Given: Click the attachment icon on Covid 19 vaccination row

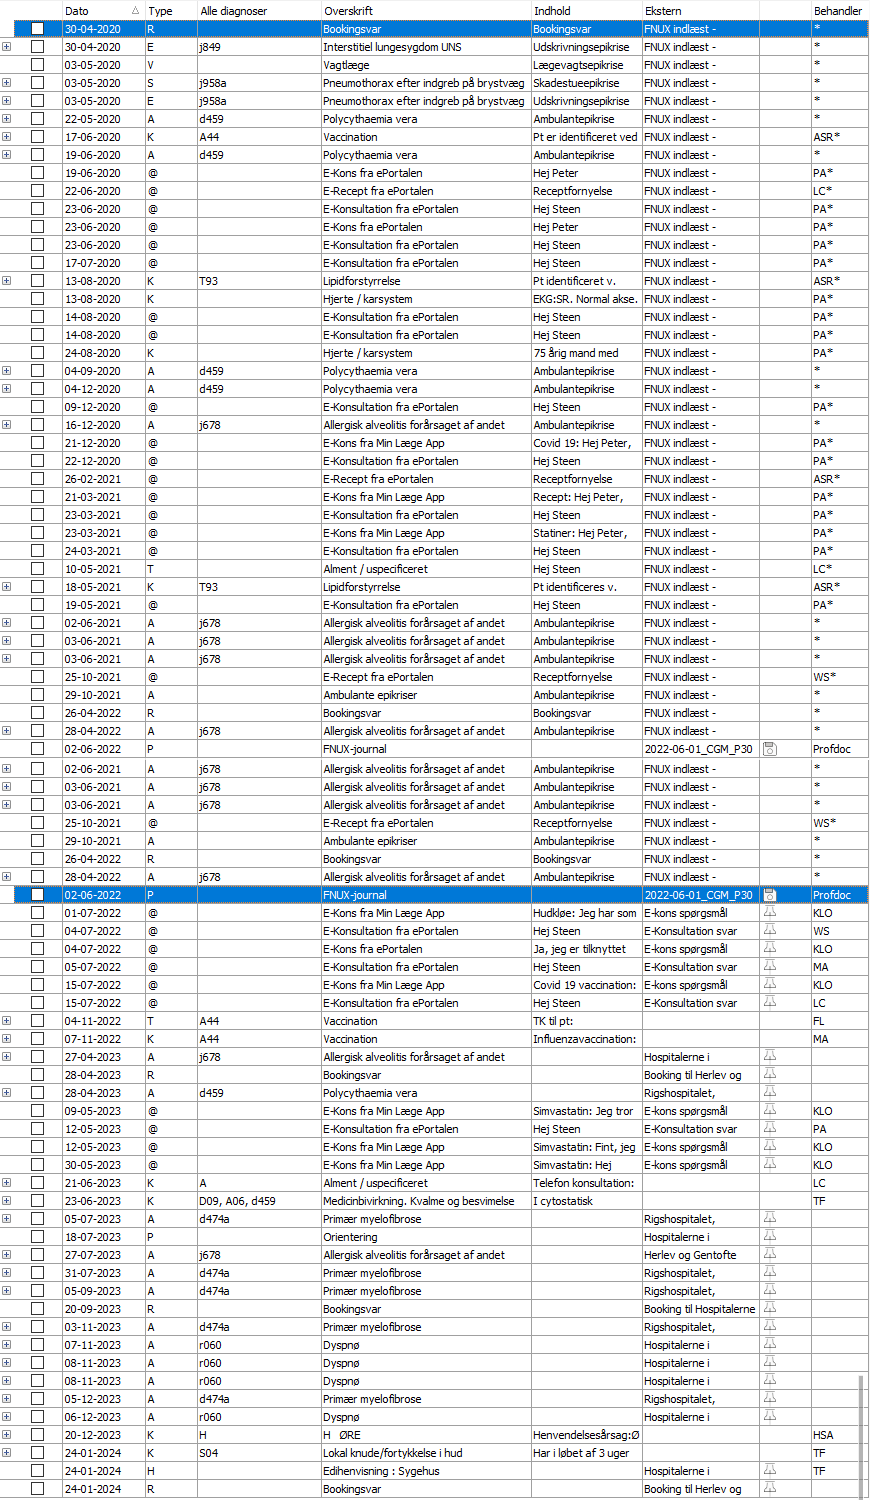Looking at the screenshot, I should pos(770,985).
